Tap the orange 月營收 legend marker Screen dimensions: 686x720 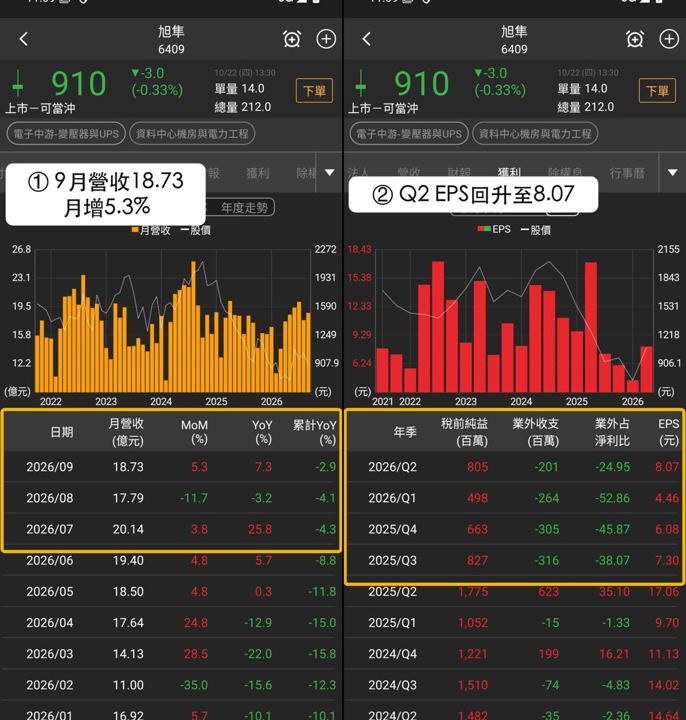[x=135, y=230]
